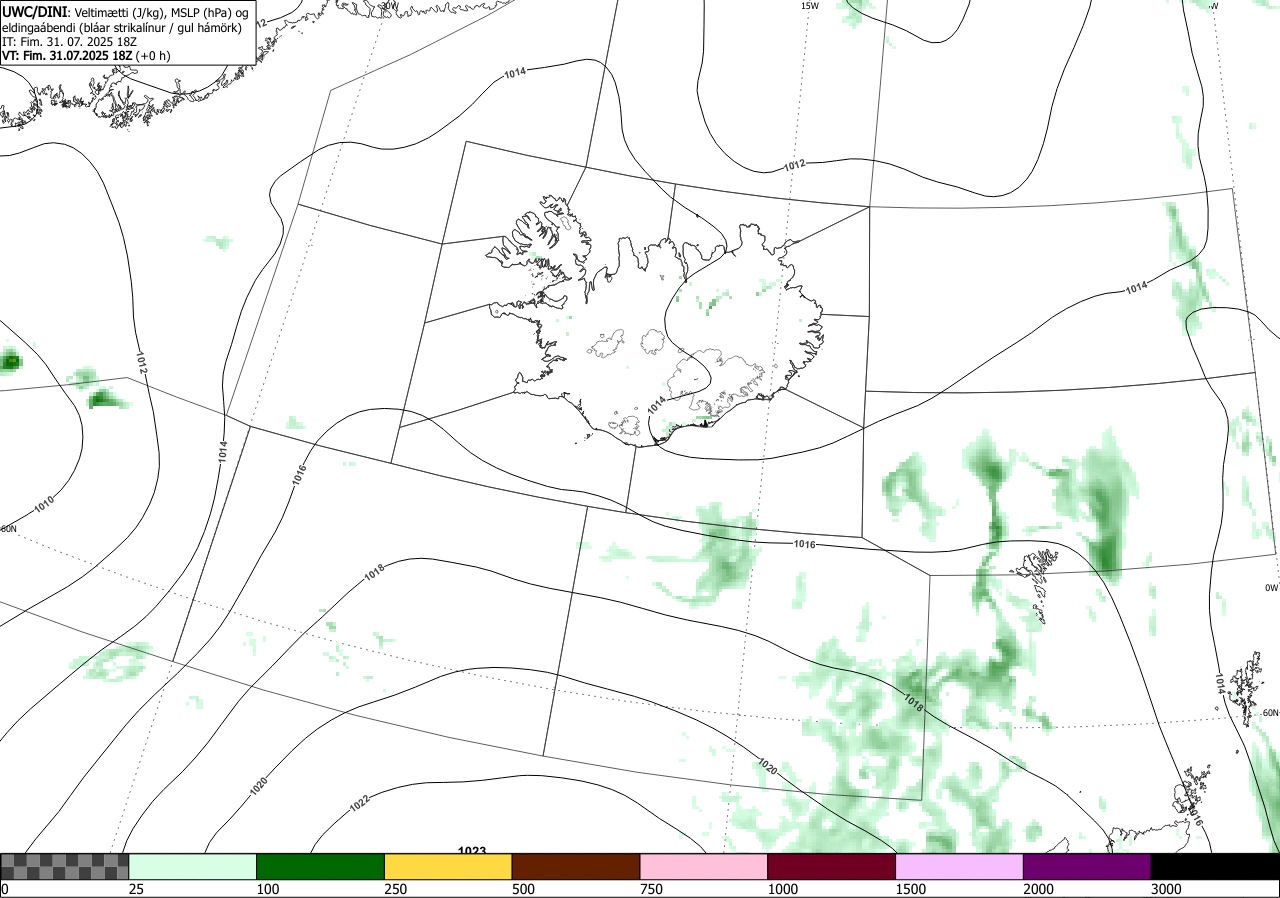Select the legend value label "250"
Image resolution: width=1280 pixels, height=898 pixels.
tap(395, 889)
